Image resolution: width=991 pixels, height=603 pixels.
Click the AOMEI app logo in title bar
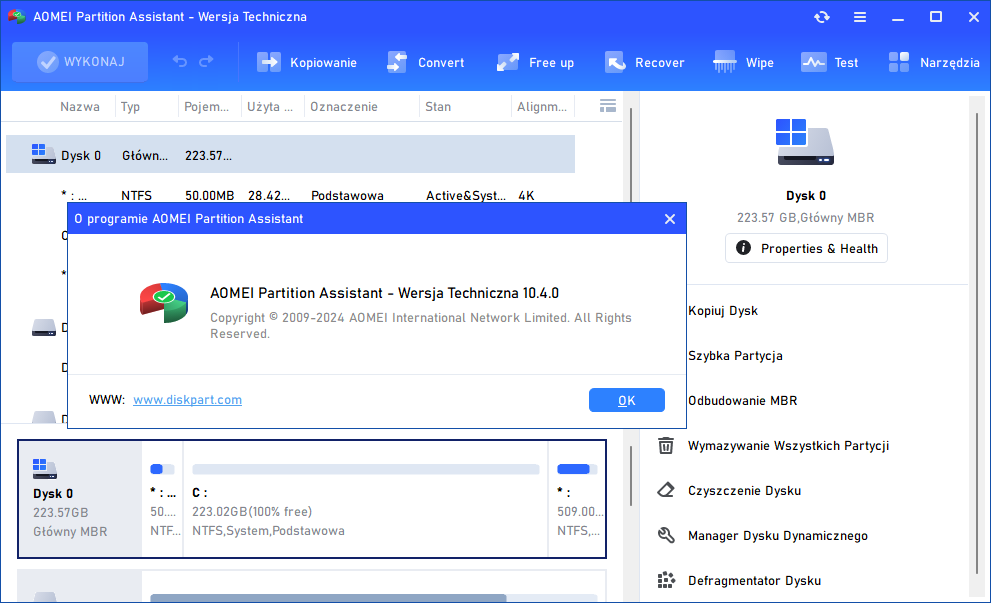16,16
